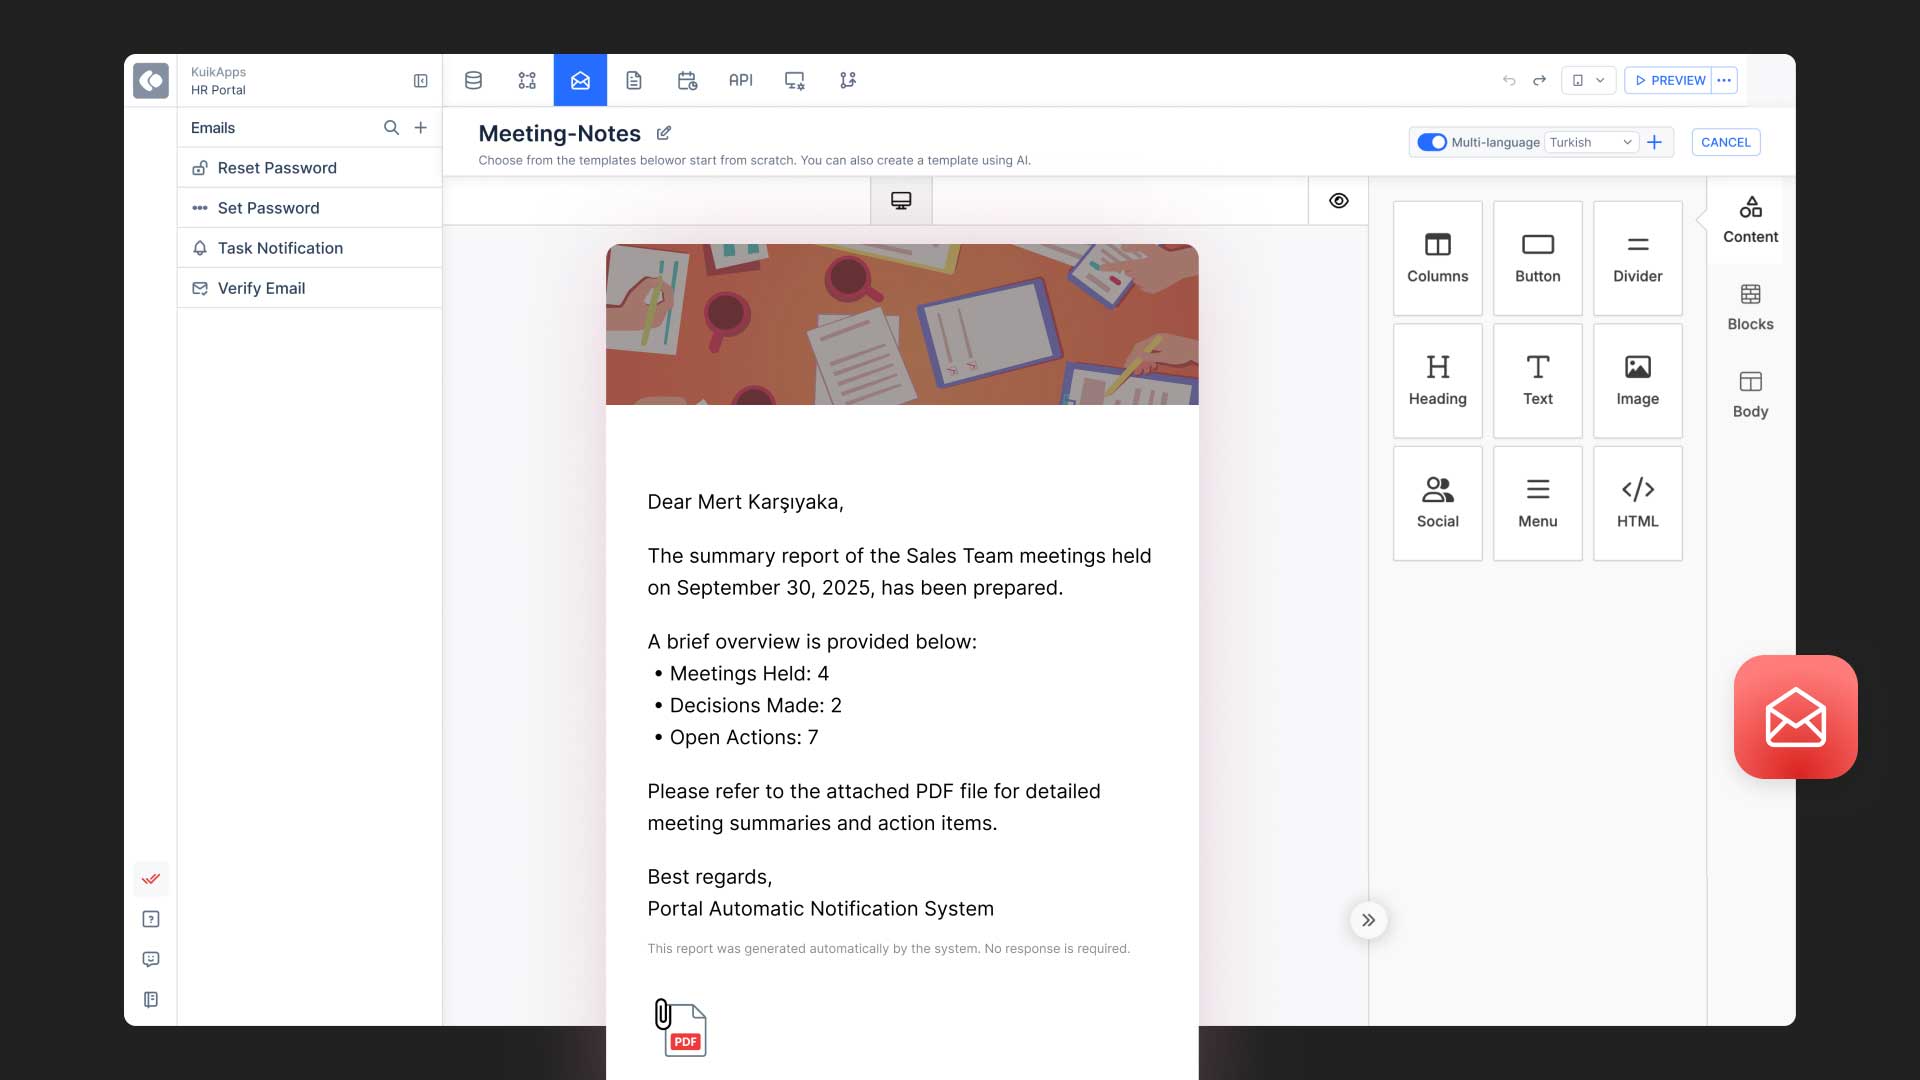This screenshot has width=1920, height=1080.
Task: Open the help panel from the lower sidebar
Action: pyautogui.click(x=151, y=919)
